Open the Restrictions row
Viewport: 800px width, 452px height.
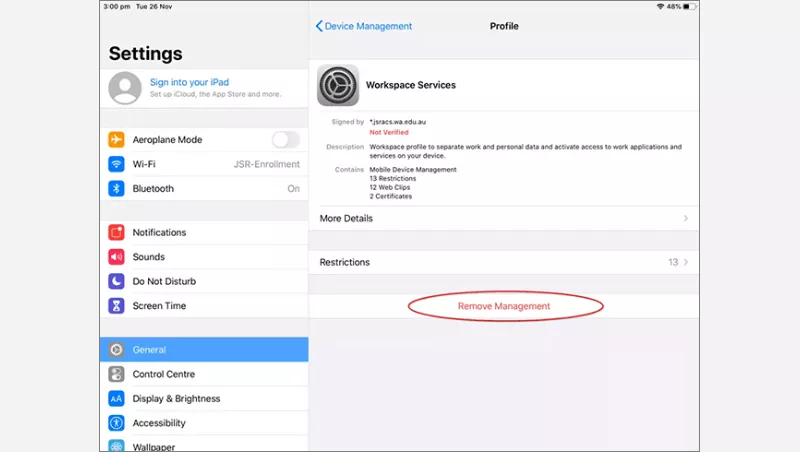[504, 262]
